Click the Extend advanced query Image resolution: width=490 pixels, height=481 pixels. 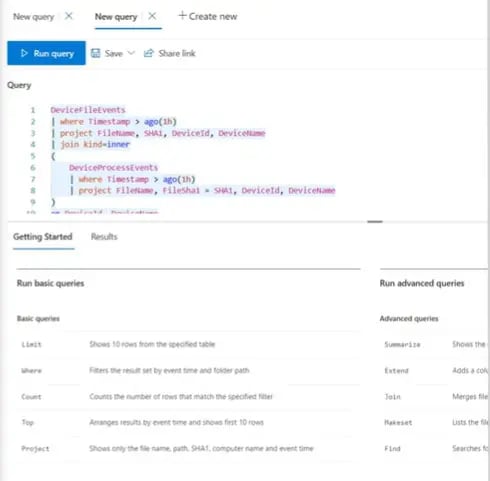coord(396,370)
